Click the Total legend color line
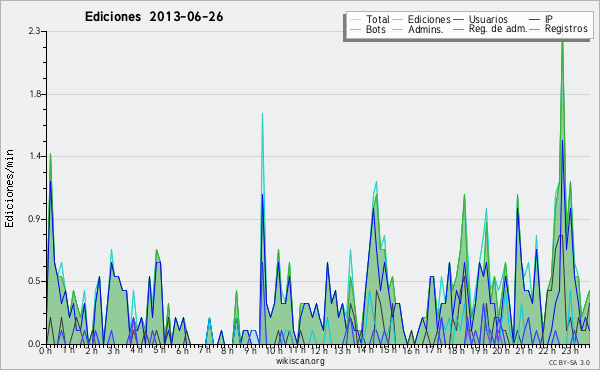This screenshot has width=600, height=370. (x=356, y=20)
